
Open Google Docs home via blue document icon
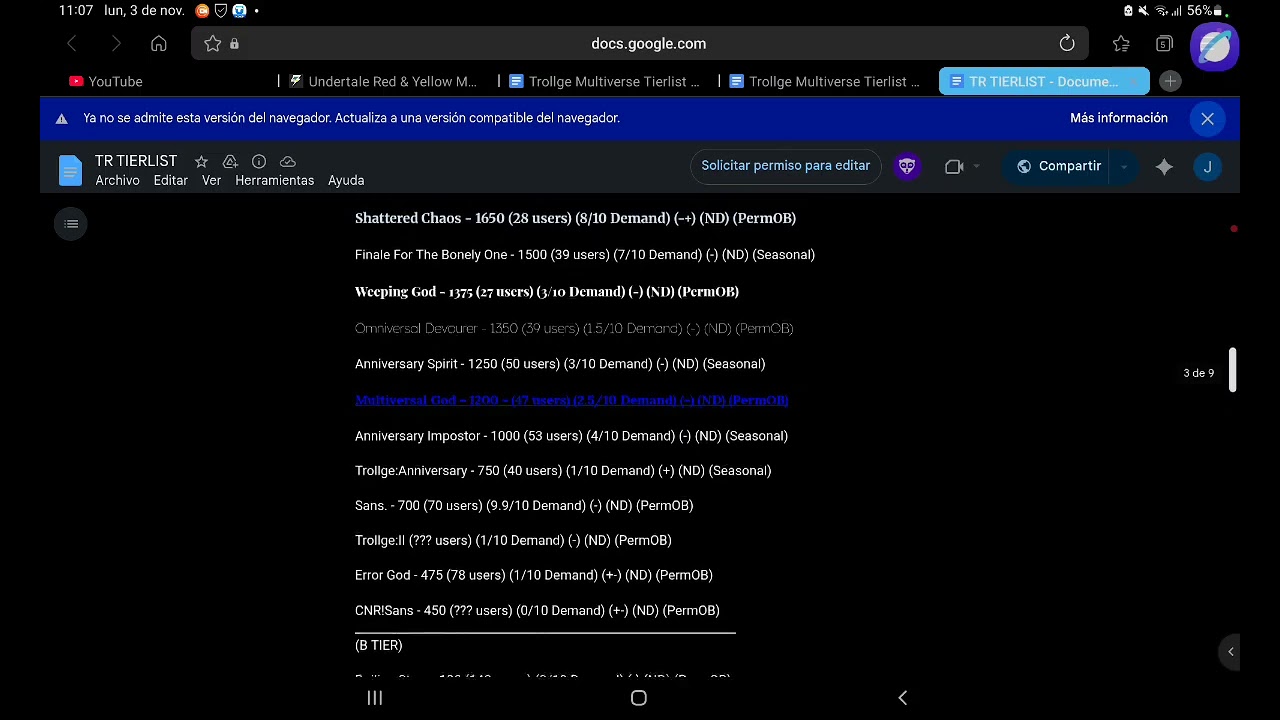[70, 170]
